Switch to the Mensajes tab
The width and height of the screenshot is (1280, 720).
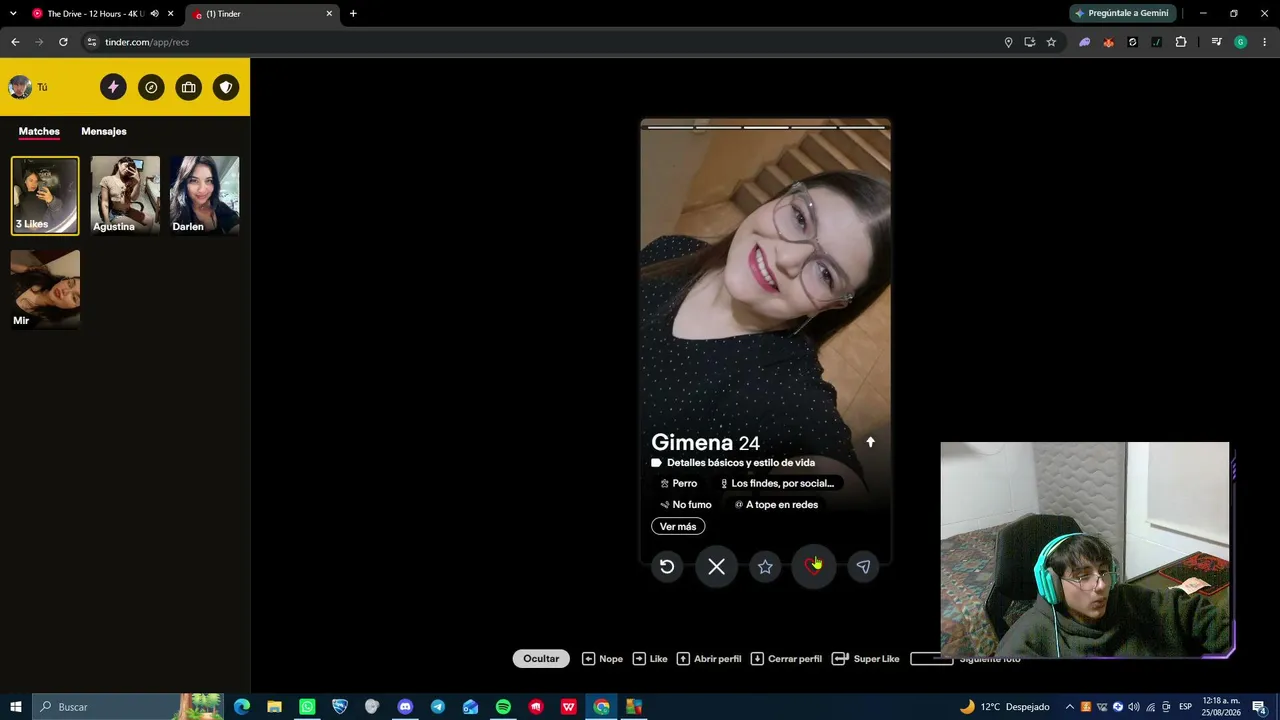click(x=104, y=131)
